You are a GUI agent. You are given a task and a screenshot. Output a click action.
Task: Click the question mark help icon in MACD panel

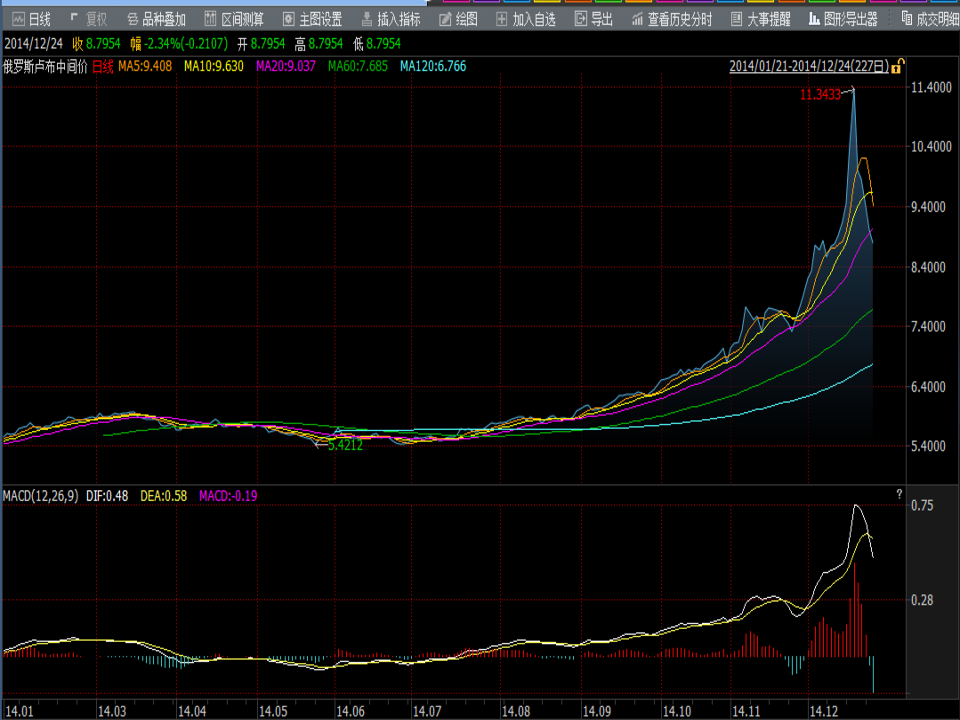[899, 494]
